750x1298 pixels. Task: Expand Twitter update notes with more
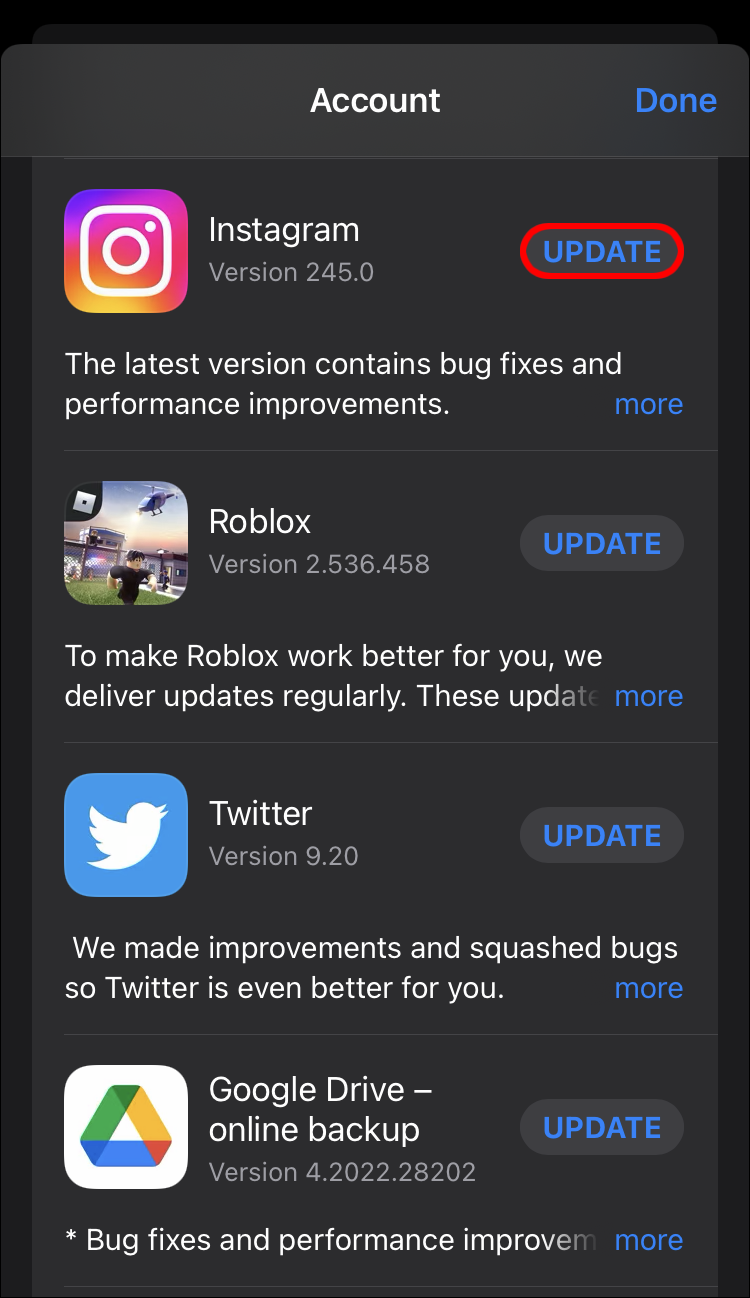tap(649, 988)
